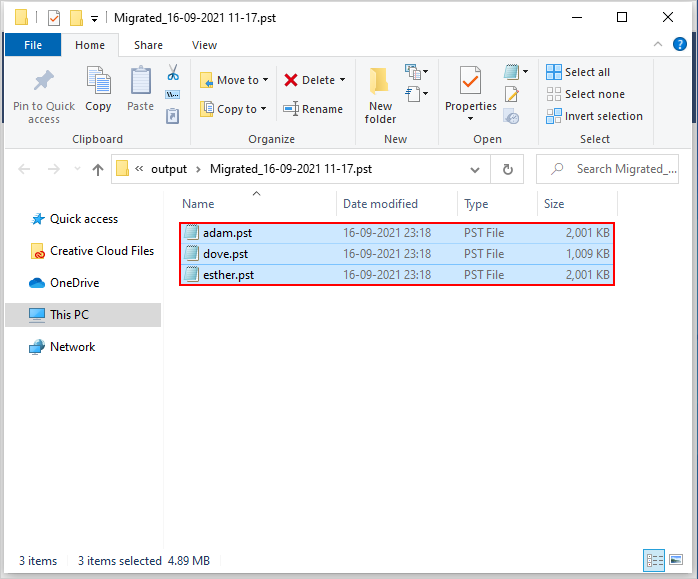Open Creative Cloud Files in sidebar
698x579 pixels.
click(x=93, y=251)
